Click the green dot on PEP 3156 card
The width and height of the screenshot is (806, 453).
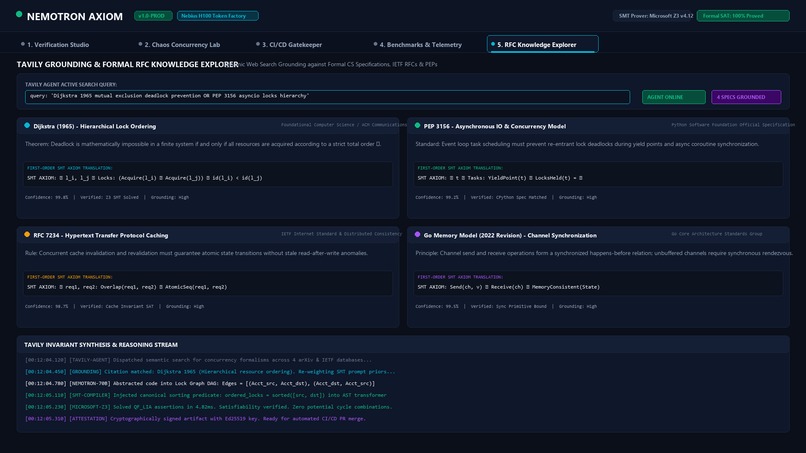417,125
